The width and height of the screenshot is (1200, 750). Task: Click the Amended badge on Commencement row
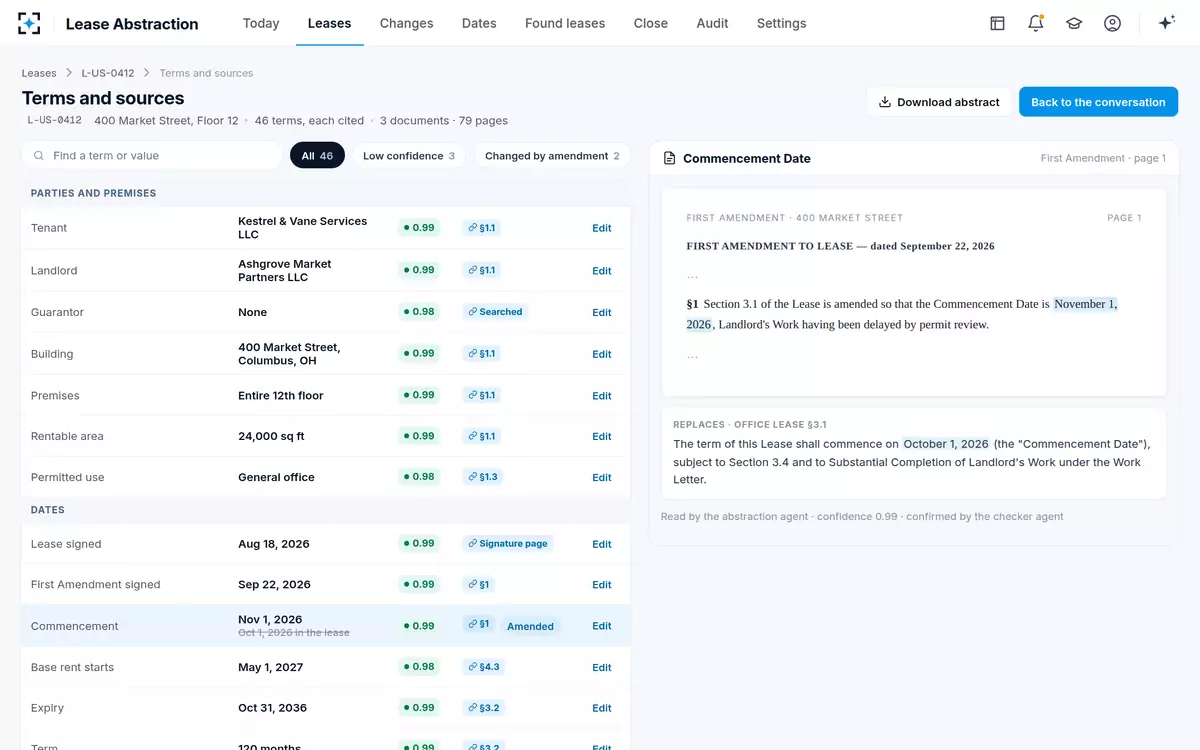530,626
